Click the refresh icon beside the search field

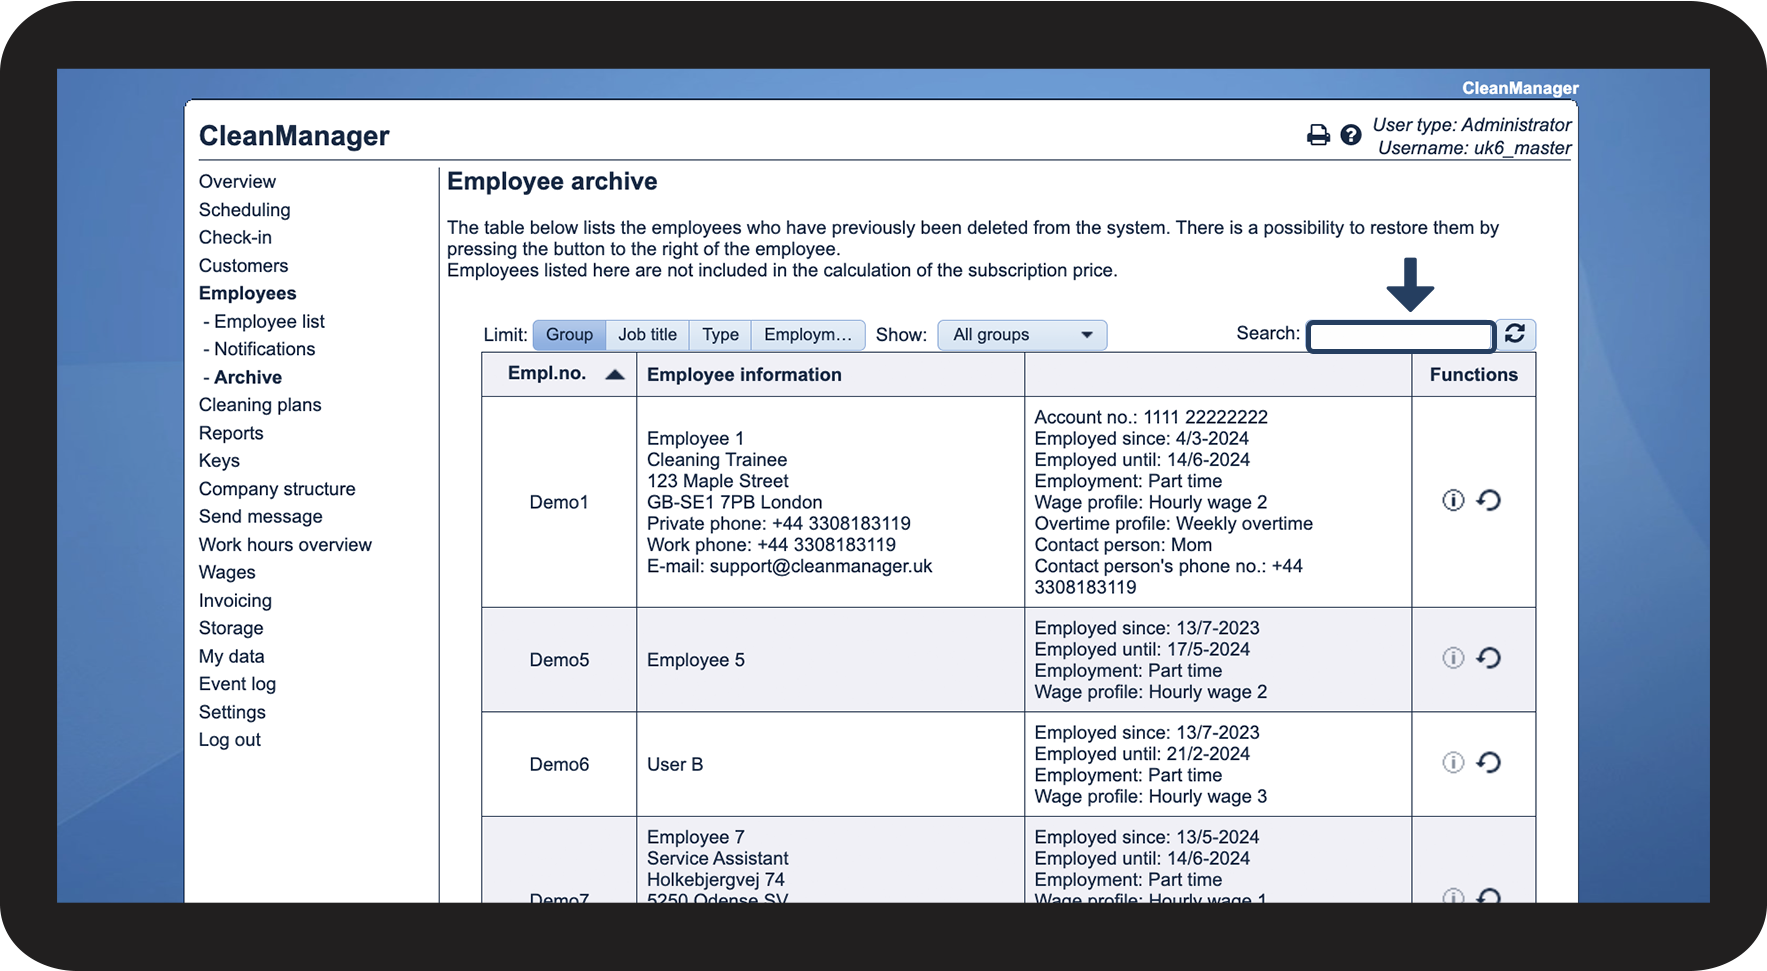click(1515, 334)
